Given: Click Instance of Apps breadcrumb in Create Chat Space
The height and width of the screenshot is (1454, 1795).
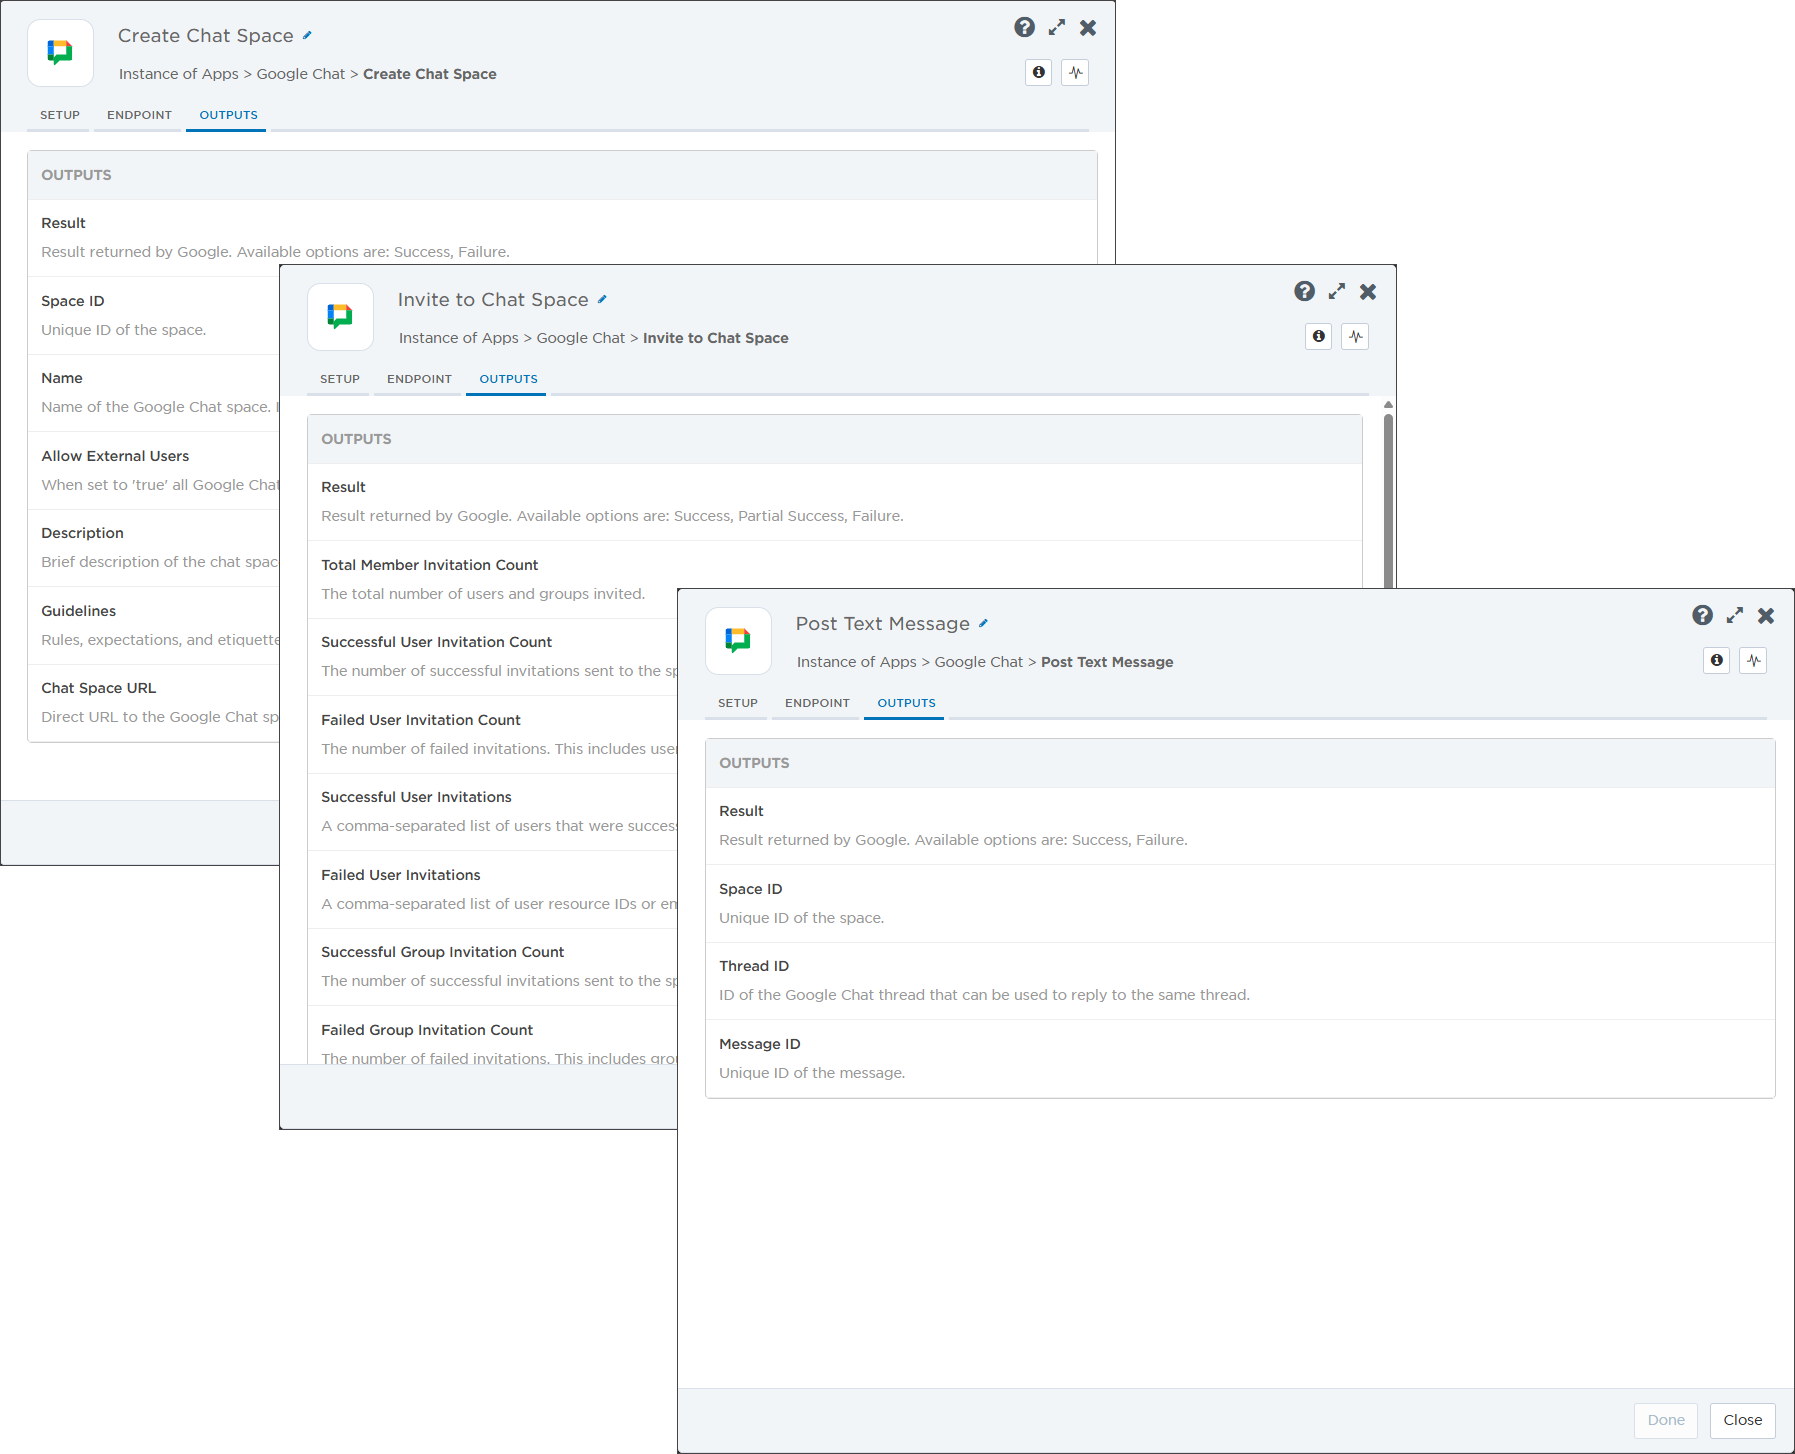Looking at the screenshot, I should 179,74.
